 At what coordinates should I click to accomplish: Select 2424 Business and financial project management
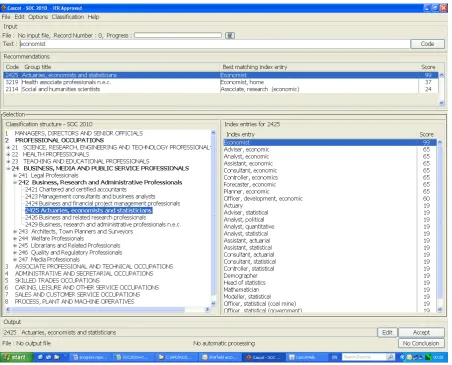(x=103, y=203)
